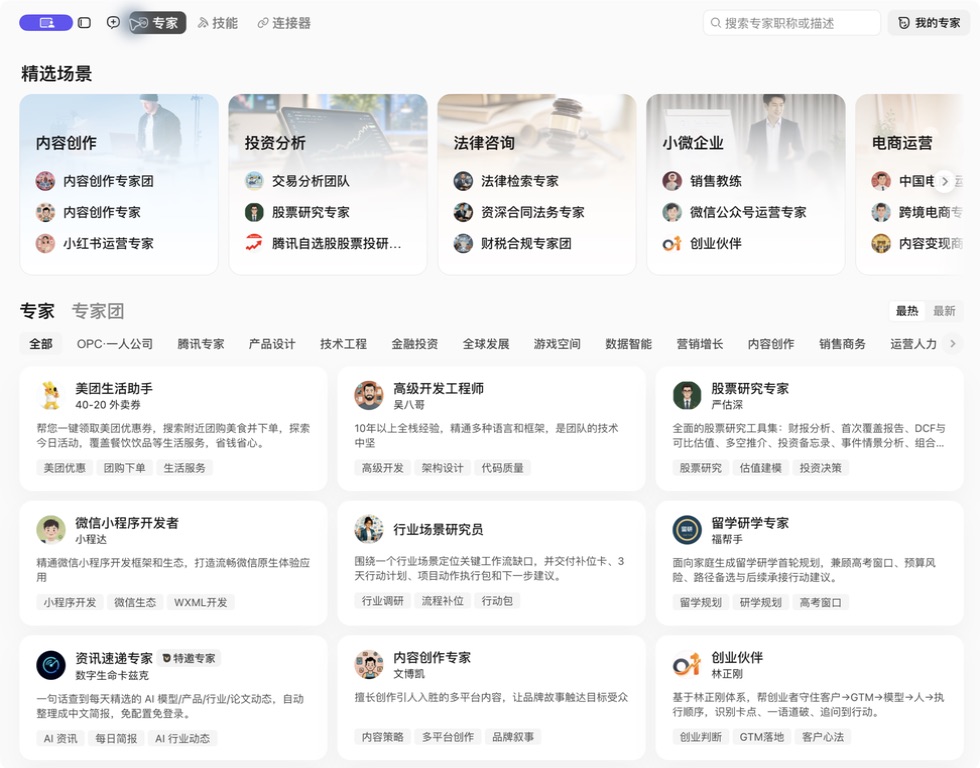This screenshot has width=980, height=768.
Task: Open the 法律咨询 scene card title
Action: pos(484,143)
